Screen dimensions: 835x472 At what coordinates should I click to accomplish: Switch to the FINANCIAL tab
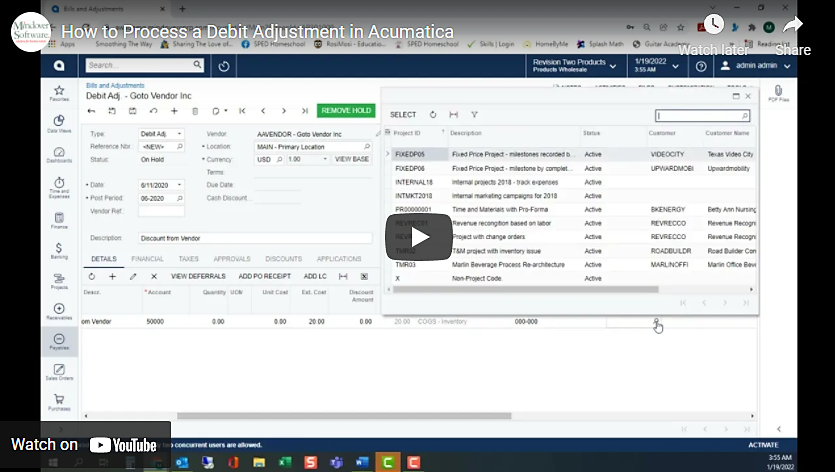point(148,259)
